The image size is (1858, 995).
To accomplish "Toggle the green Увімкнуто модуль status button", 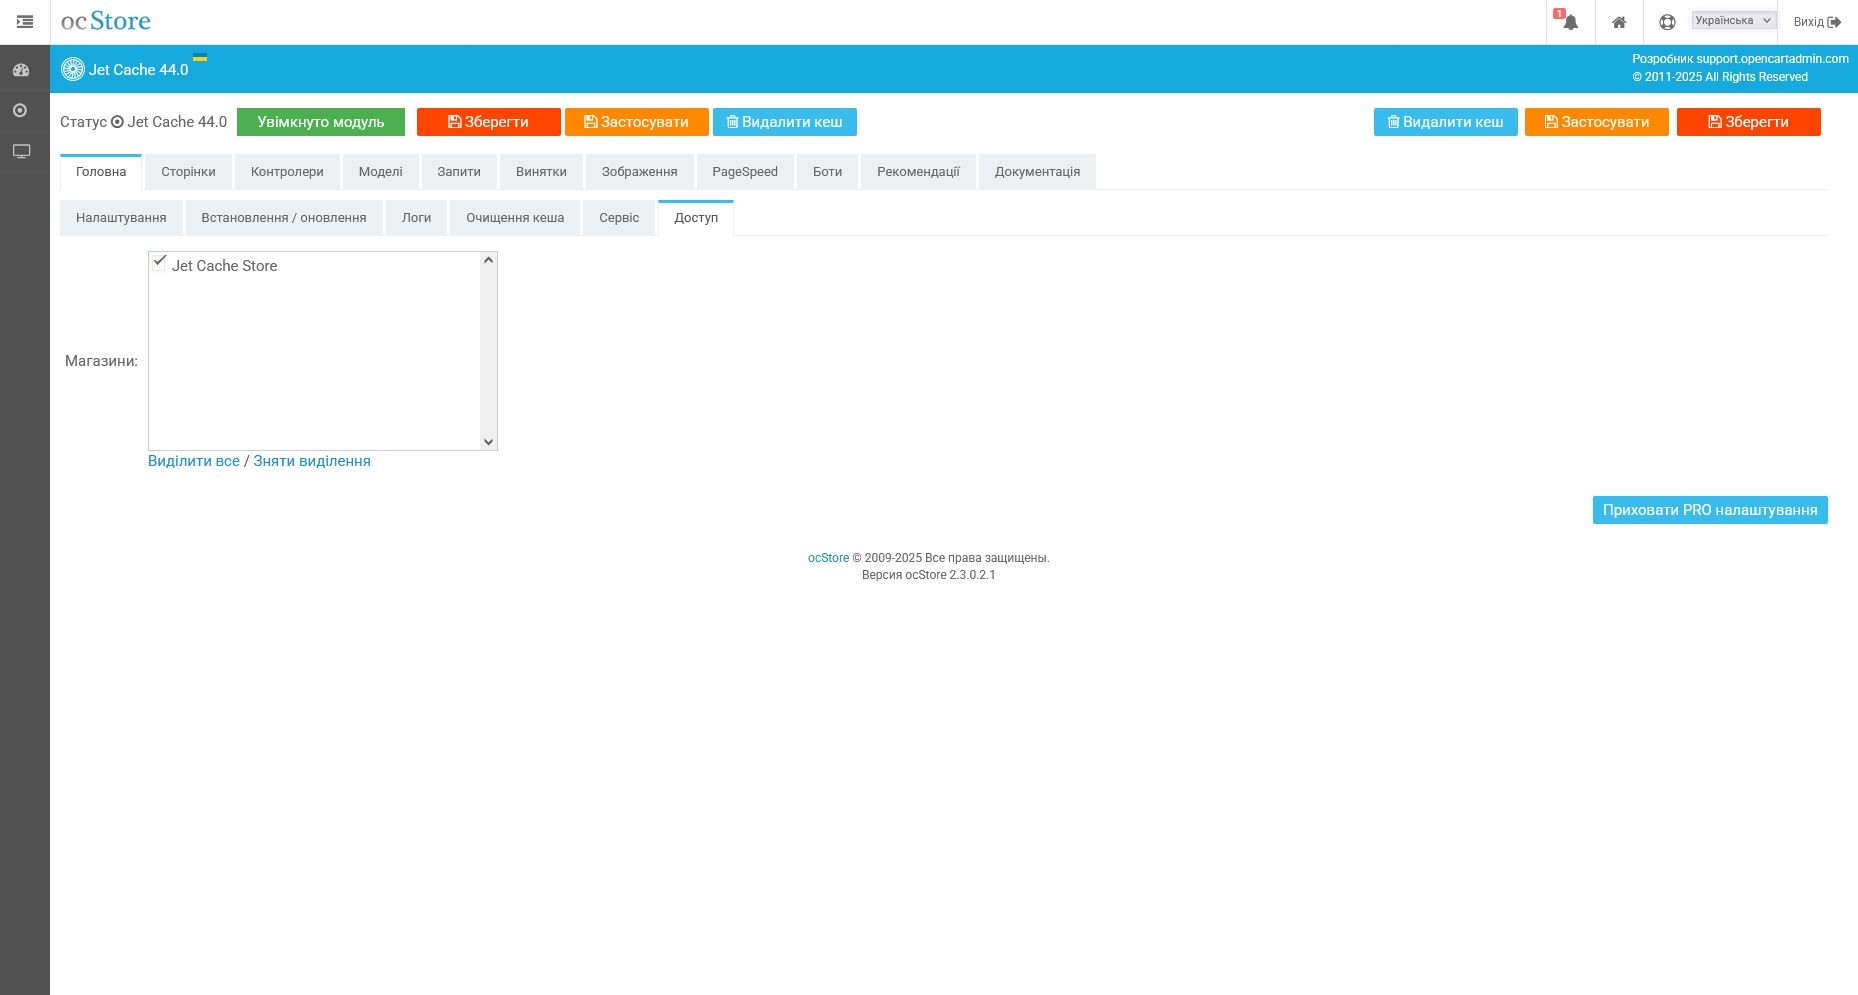I will click(320, 122).
